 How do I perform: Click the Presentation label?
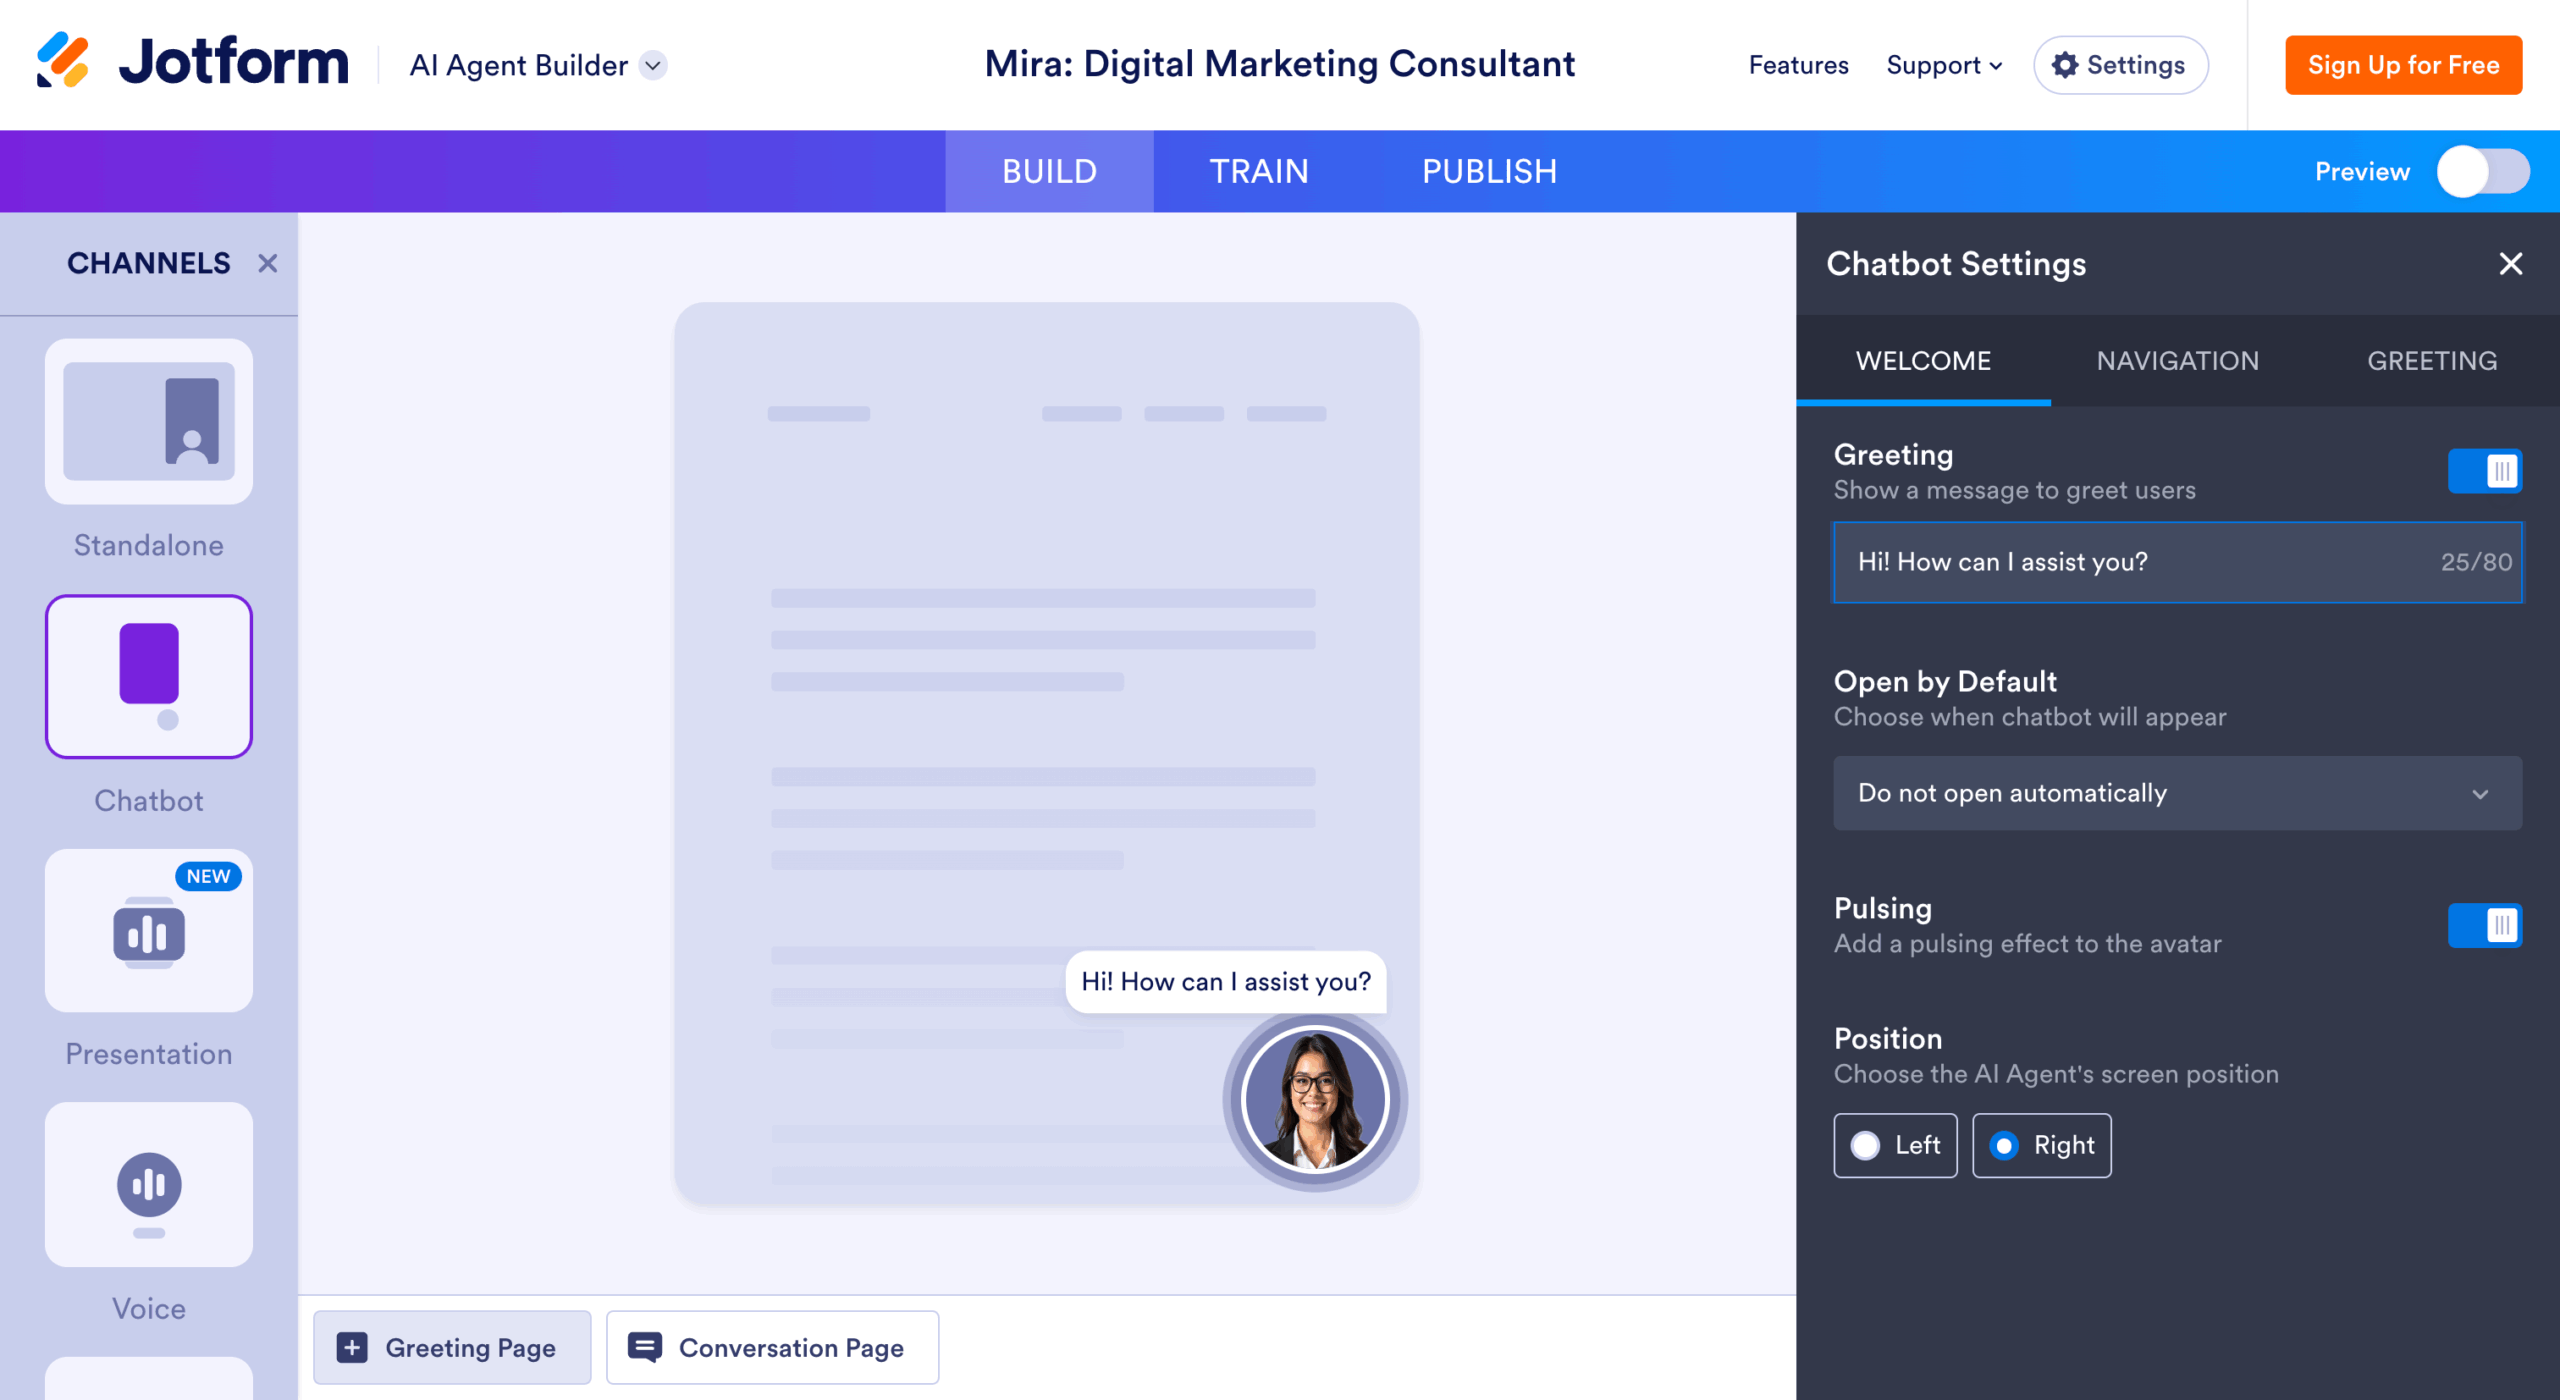(148, 1054)
